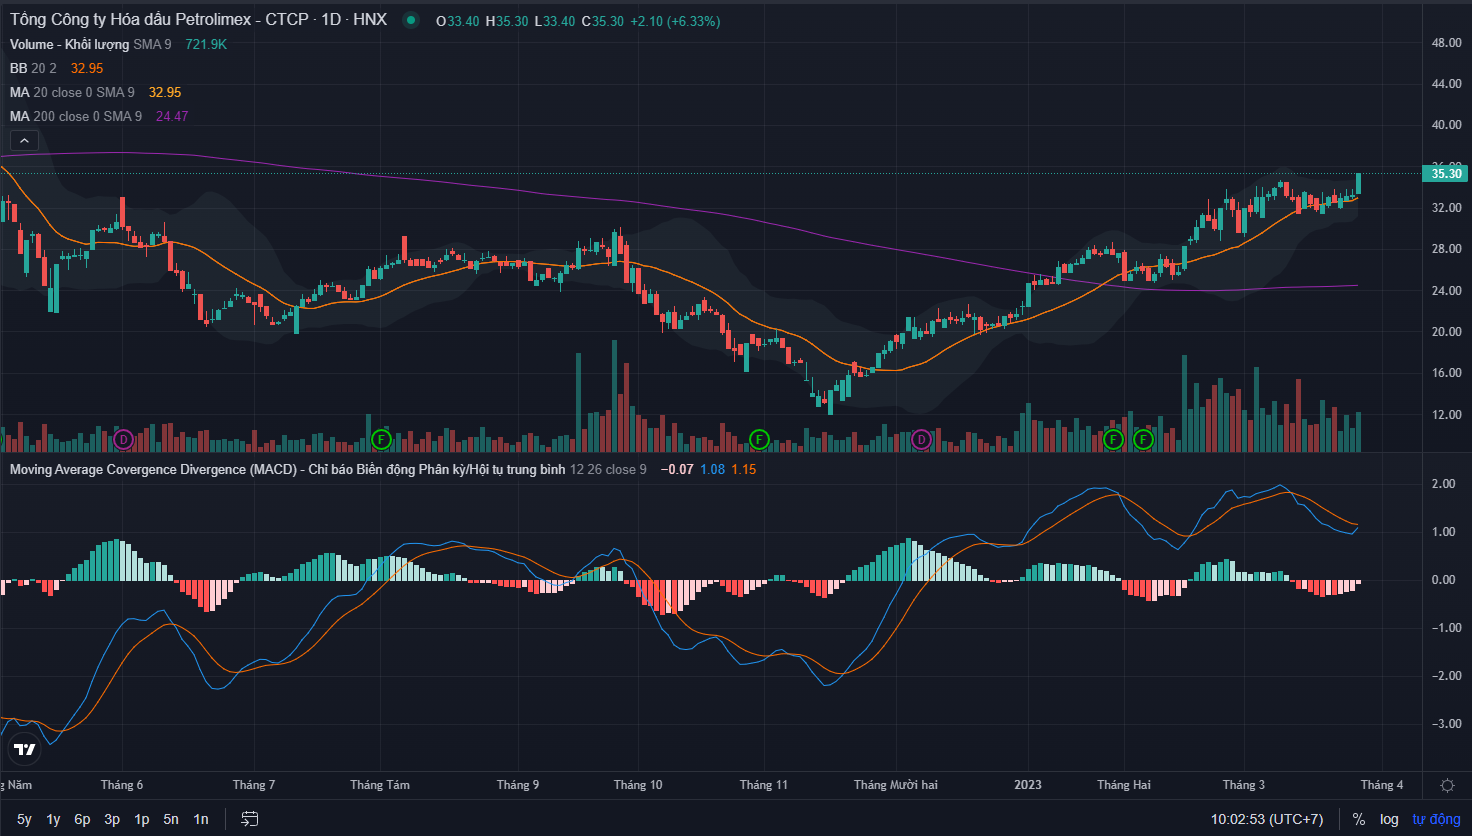Open the go-to-date calendar icon

click(250, 819)
